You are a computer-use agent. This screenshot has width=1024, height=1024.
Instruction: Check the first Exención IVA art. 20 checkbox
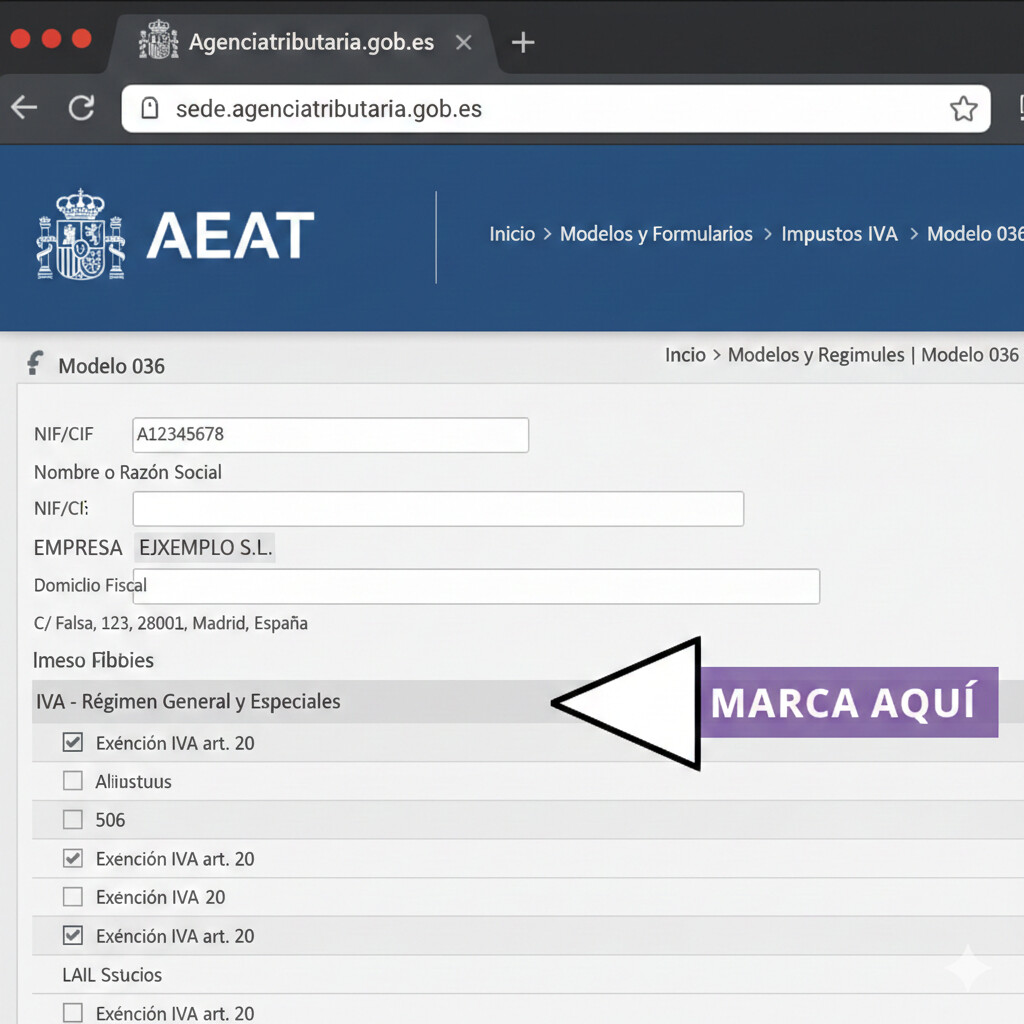click(x=72, y=742)
